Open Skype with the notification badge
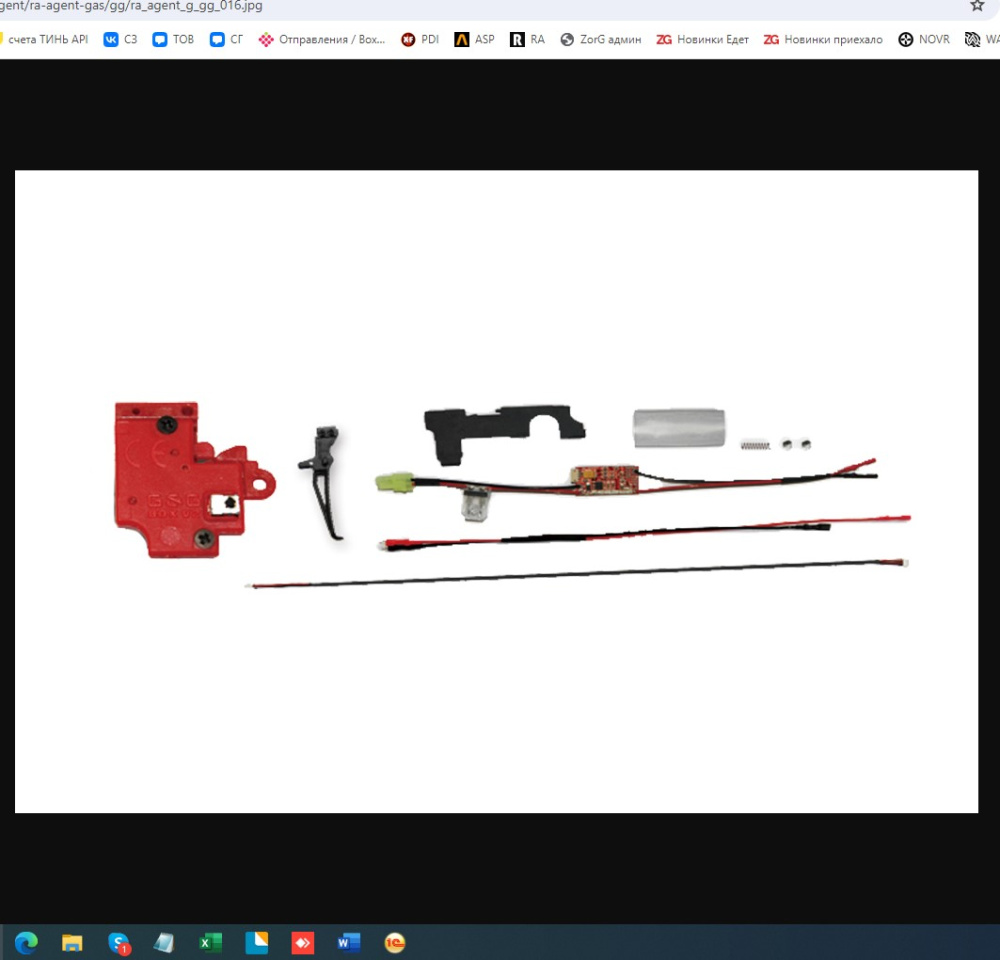 (119, 943)
